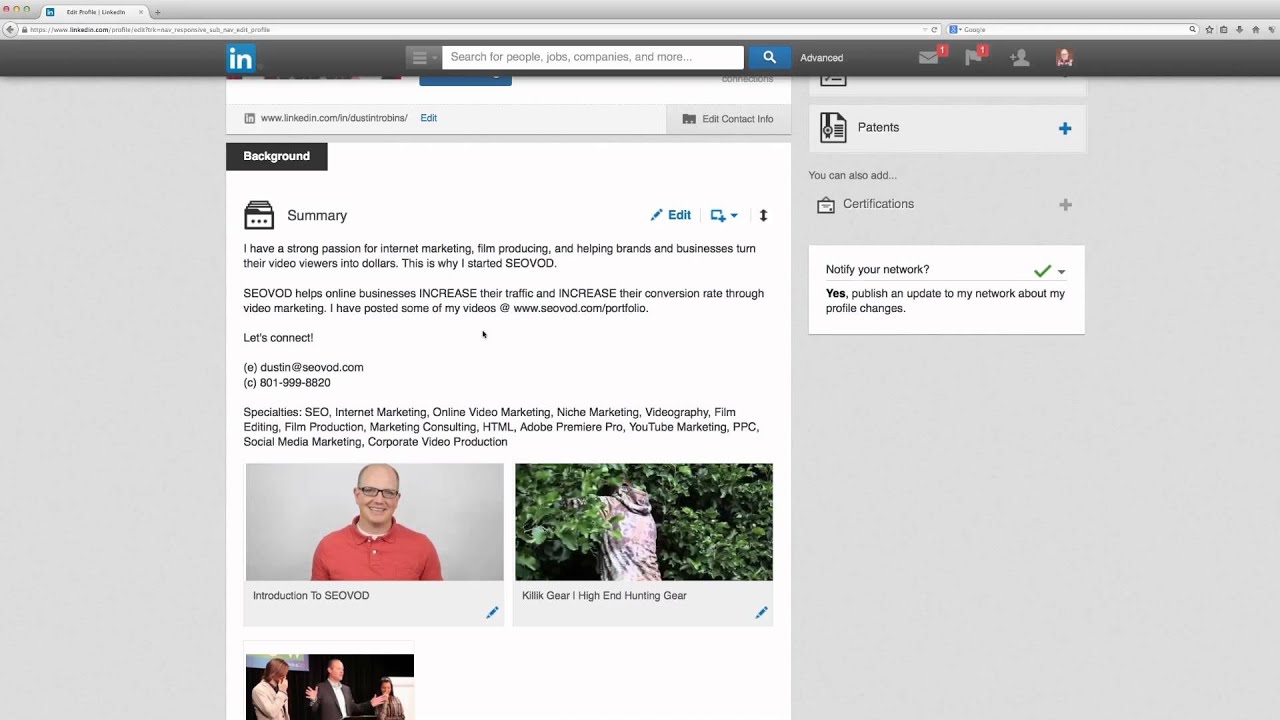Close the Edit Profile browser tab
The height and width of the screenshot is (720, 1280).
click(x=141, y=12)
